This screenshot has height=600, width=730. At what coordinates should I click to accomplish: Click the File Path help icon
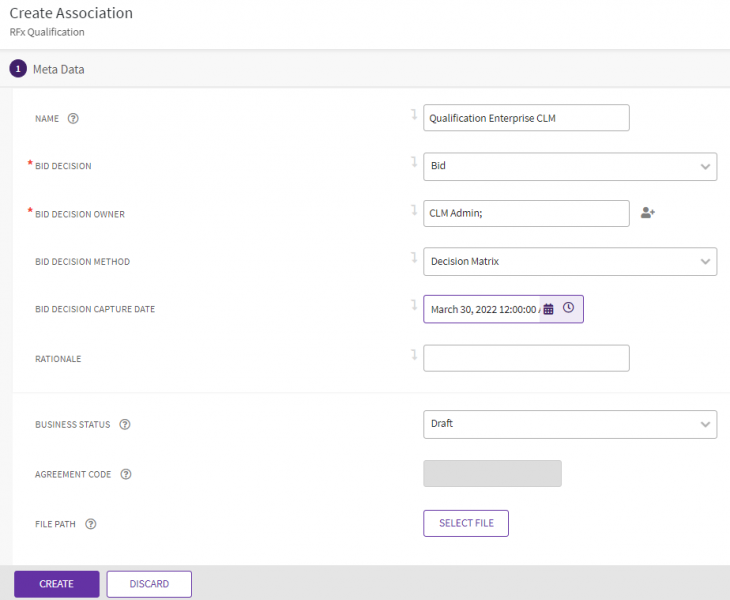[91, 524]
